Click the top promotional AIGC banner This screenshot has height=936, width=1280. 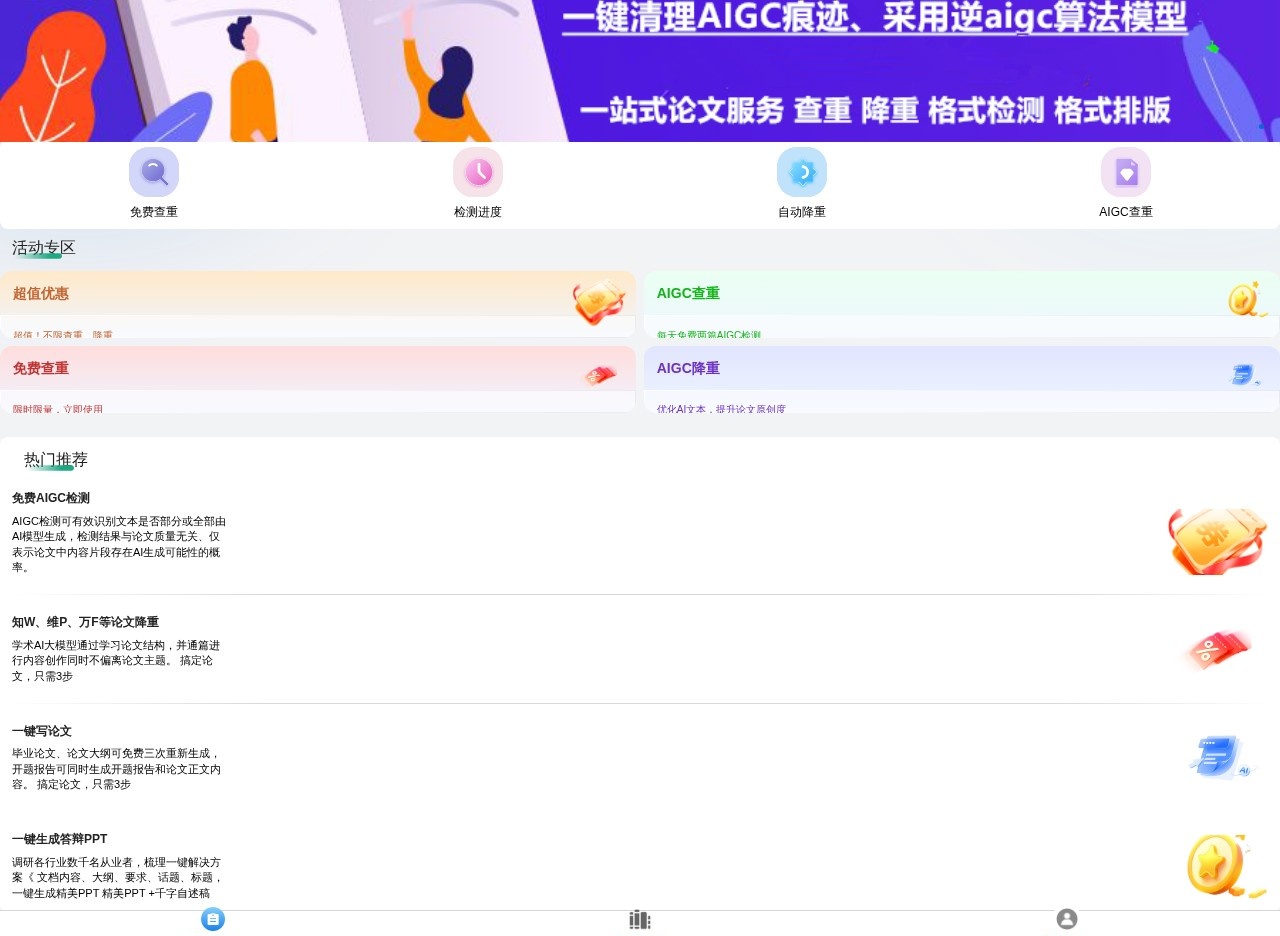[640, 70]
